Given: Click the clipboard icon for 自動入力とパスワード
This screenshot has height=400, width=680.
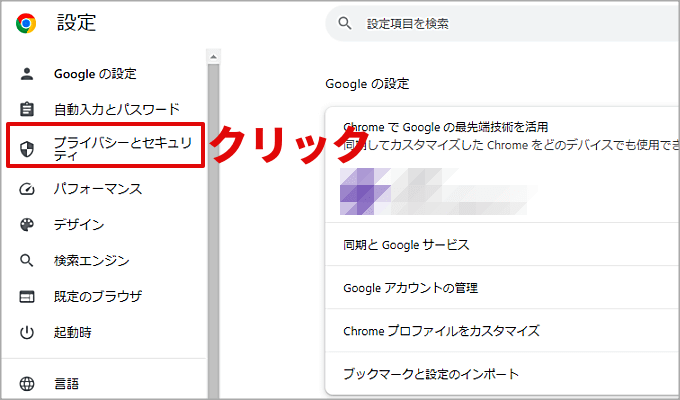Looking at the screenshot, I should [27, 109].
